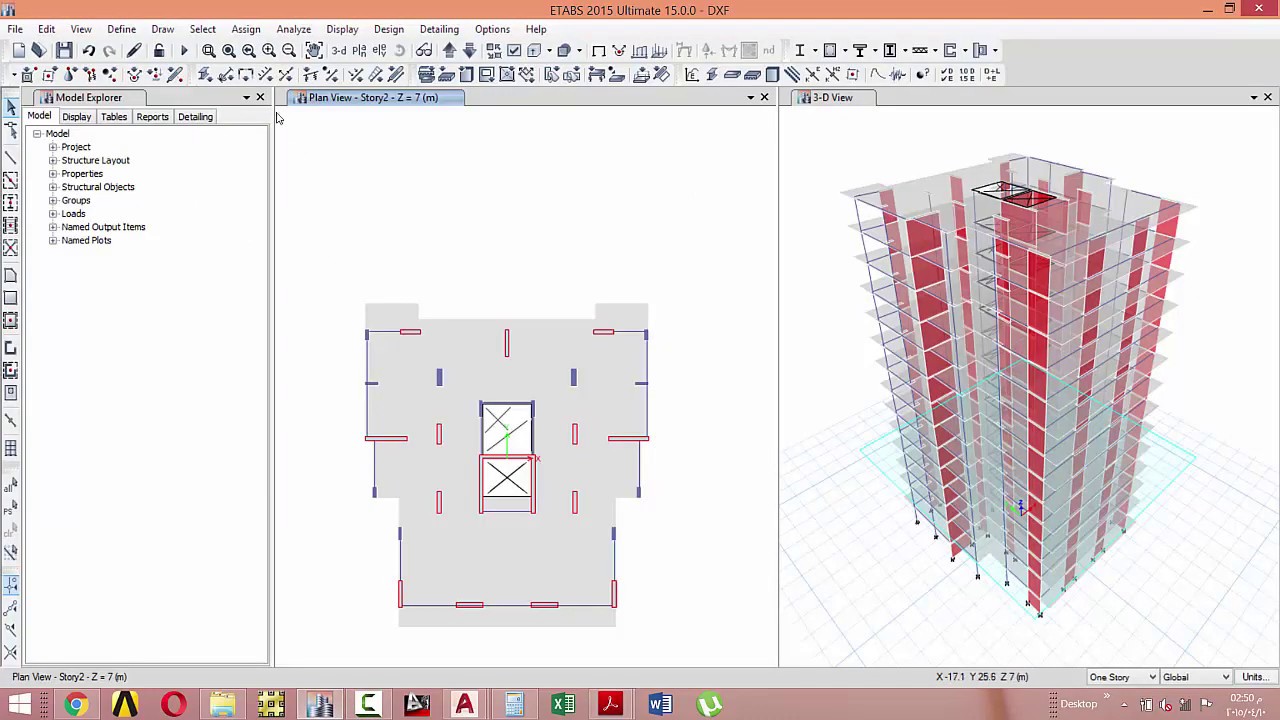This screenshot has width=1280, height=720.
Task: Open Word from the taskbar
Action: point(660,704)
